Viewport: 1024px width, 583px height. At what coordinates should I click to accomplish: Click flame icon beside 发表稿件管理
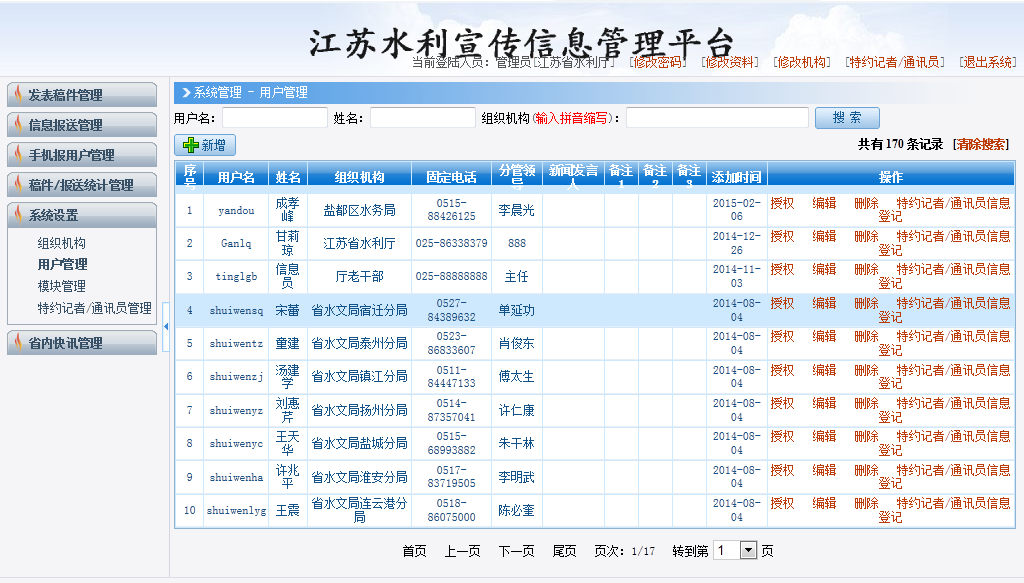point(18,95)
